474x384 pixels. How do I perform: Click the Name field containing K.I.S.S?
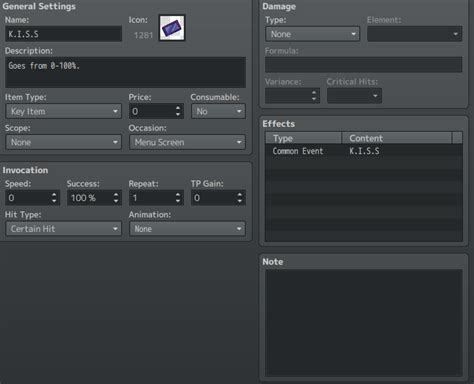point(63,34)
